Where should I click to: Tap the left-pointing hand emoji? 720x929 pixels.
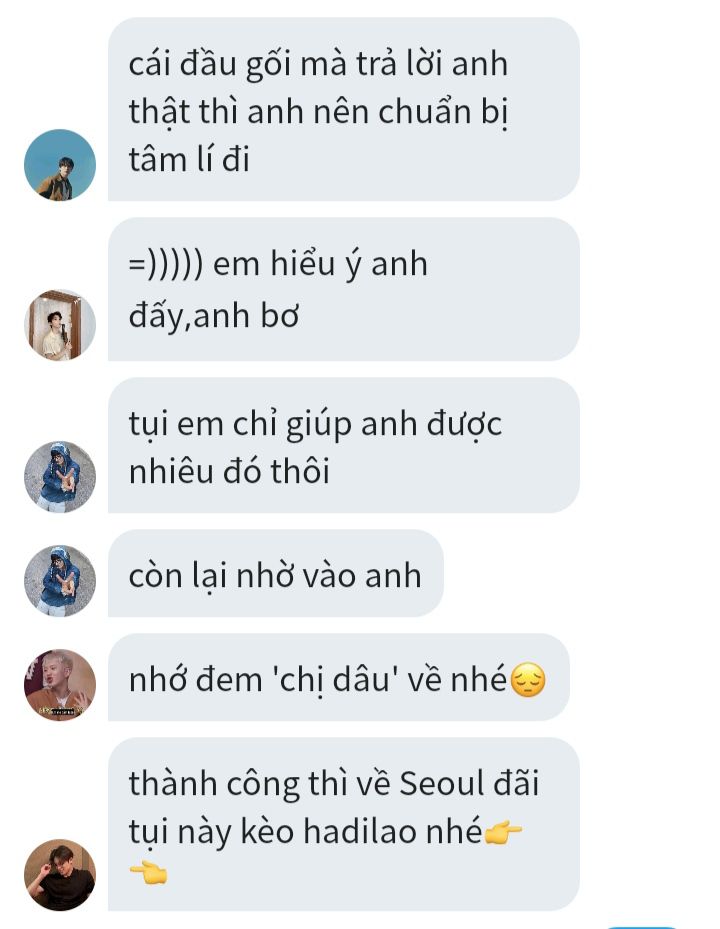(x=148, y=873)
